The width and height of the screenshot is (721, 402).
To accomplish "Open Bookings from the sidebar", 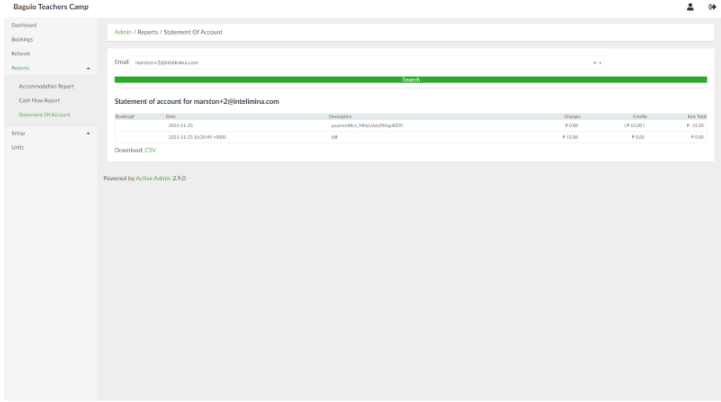I will pyautogui.click(x=22, y=39).
